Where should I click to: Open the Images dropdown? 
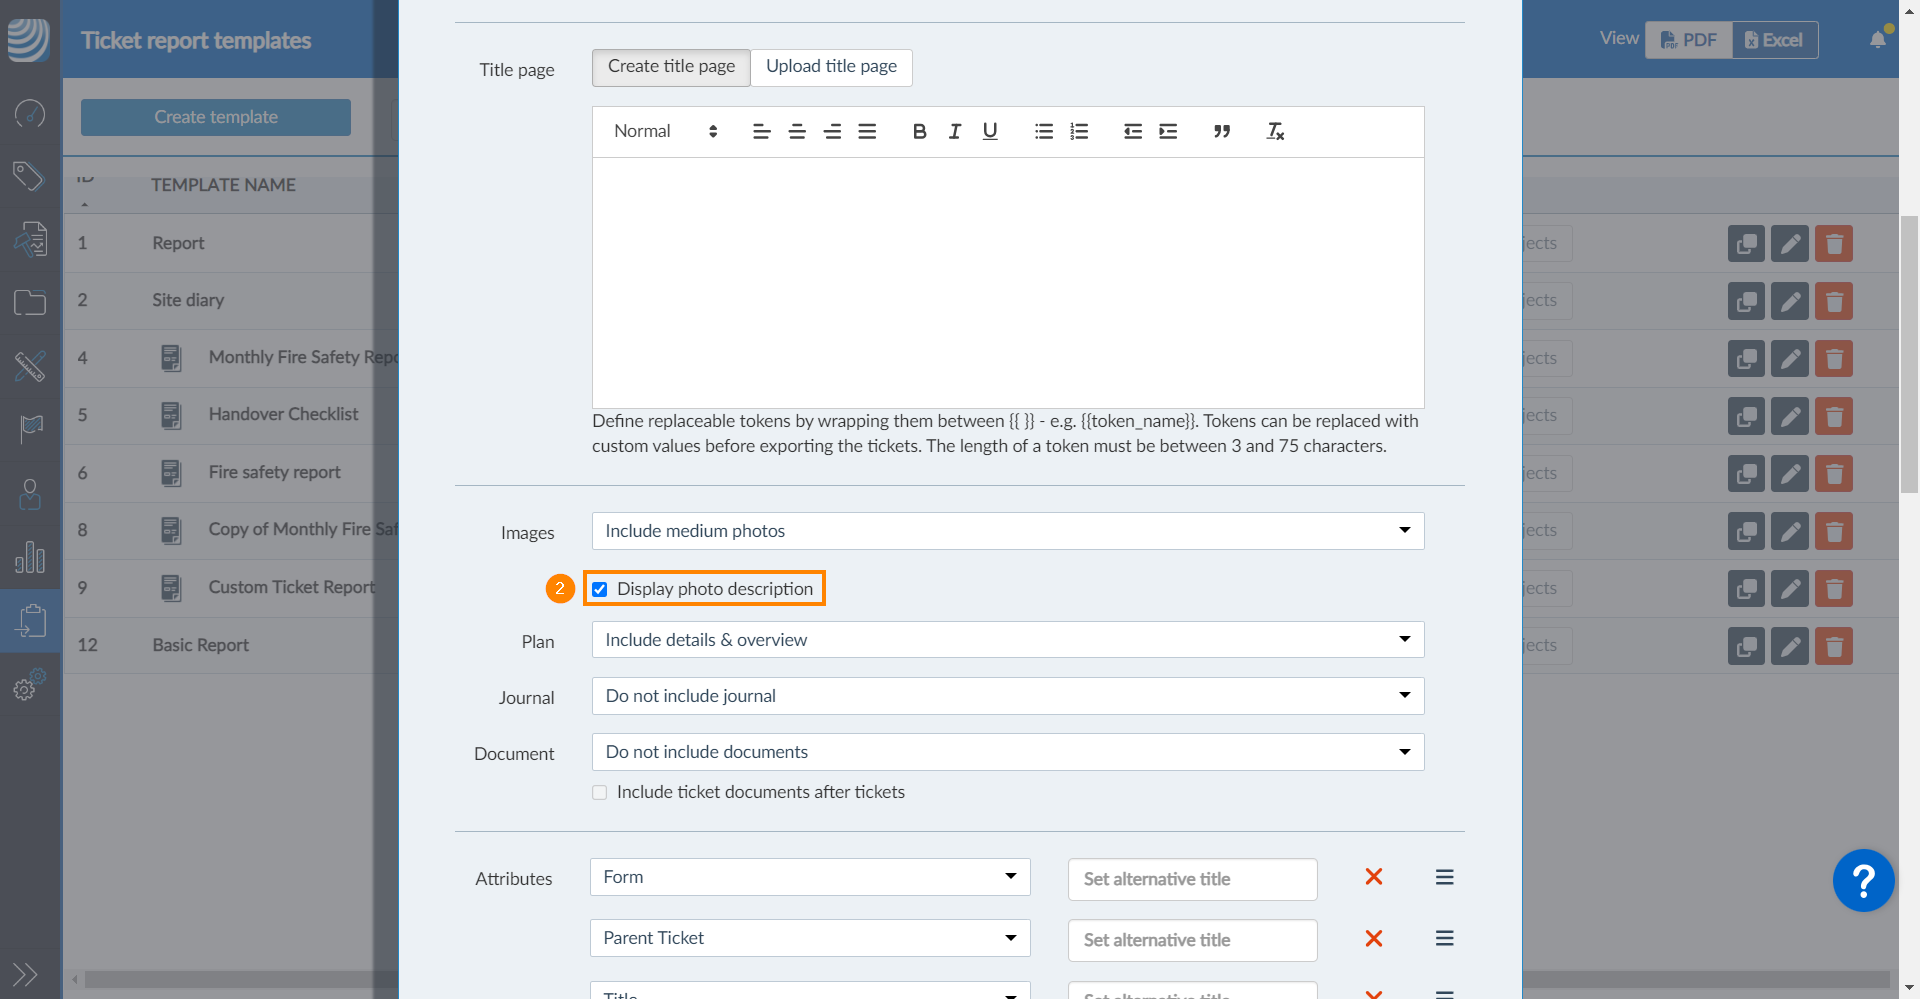[1007, 531]
